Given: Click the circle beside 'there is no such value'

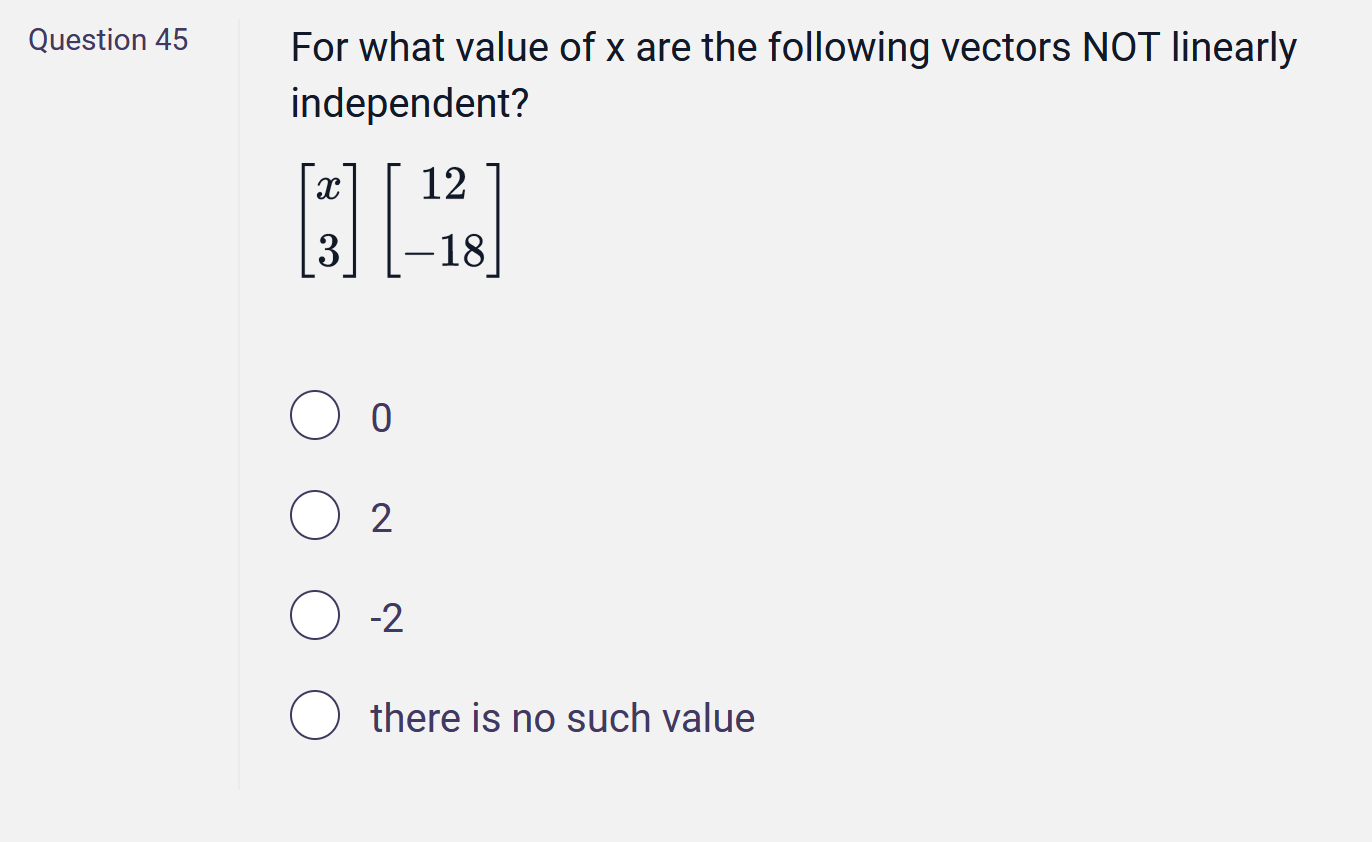Looking at the screenshot, I should click(x=315, y=715).
